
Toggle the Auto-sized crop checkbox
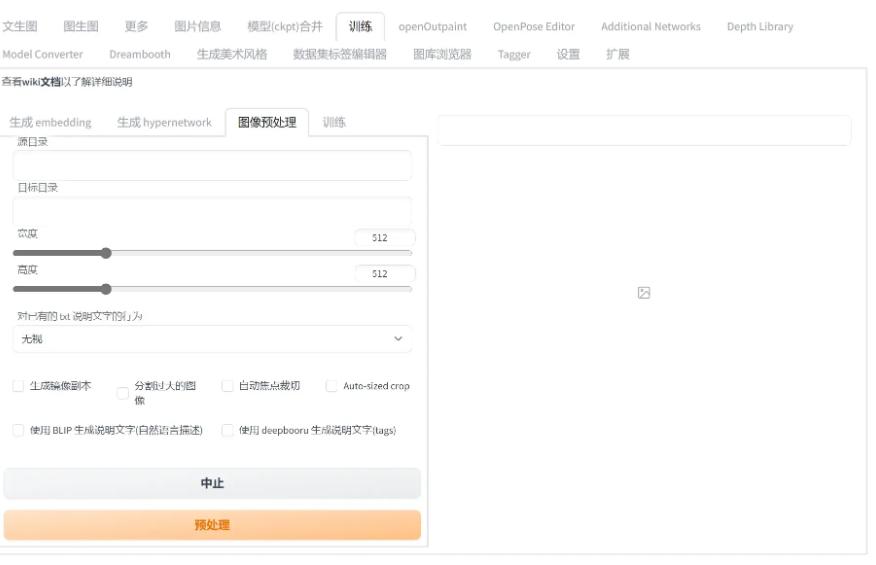click(331, 386)
